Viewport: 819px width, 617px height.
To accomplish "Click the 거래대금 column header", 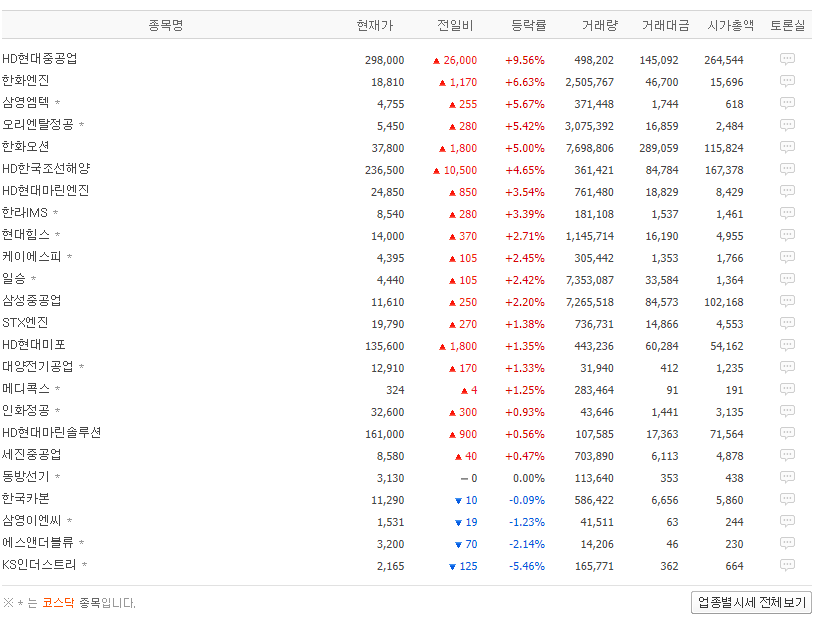I will pos(665,25).
